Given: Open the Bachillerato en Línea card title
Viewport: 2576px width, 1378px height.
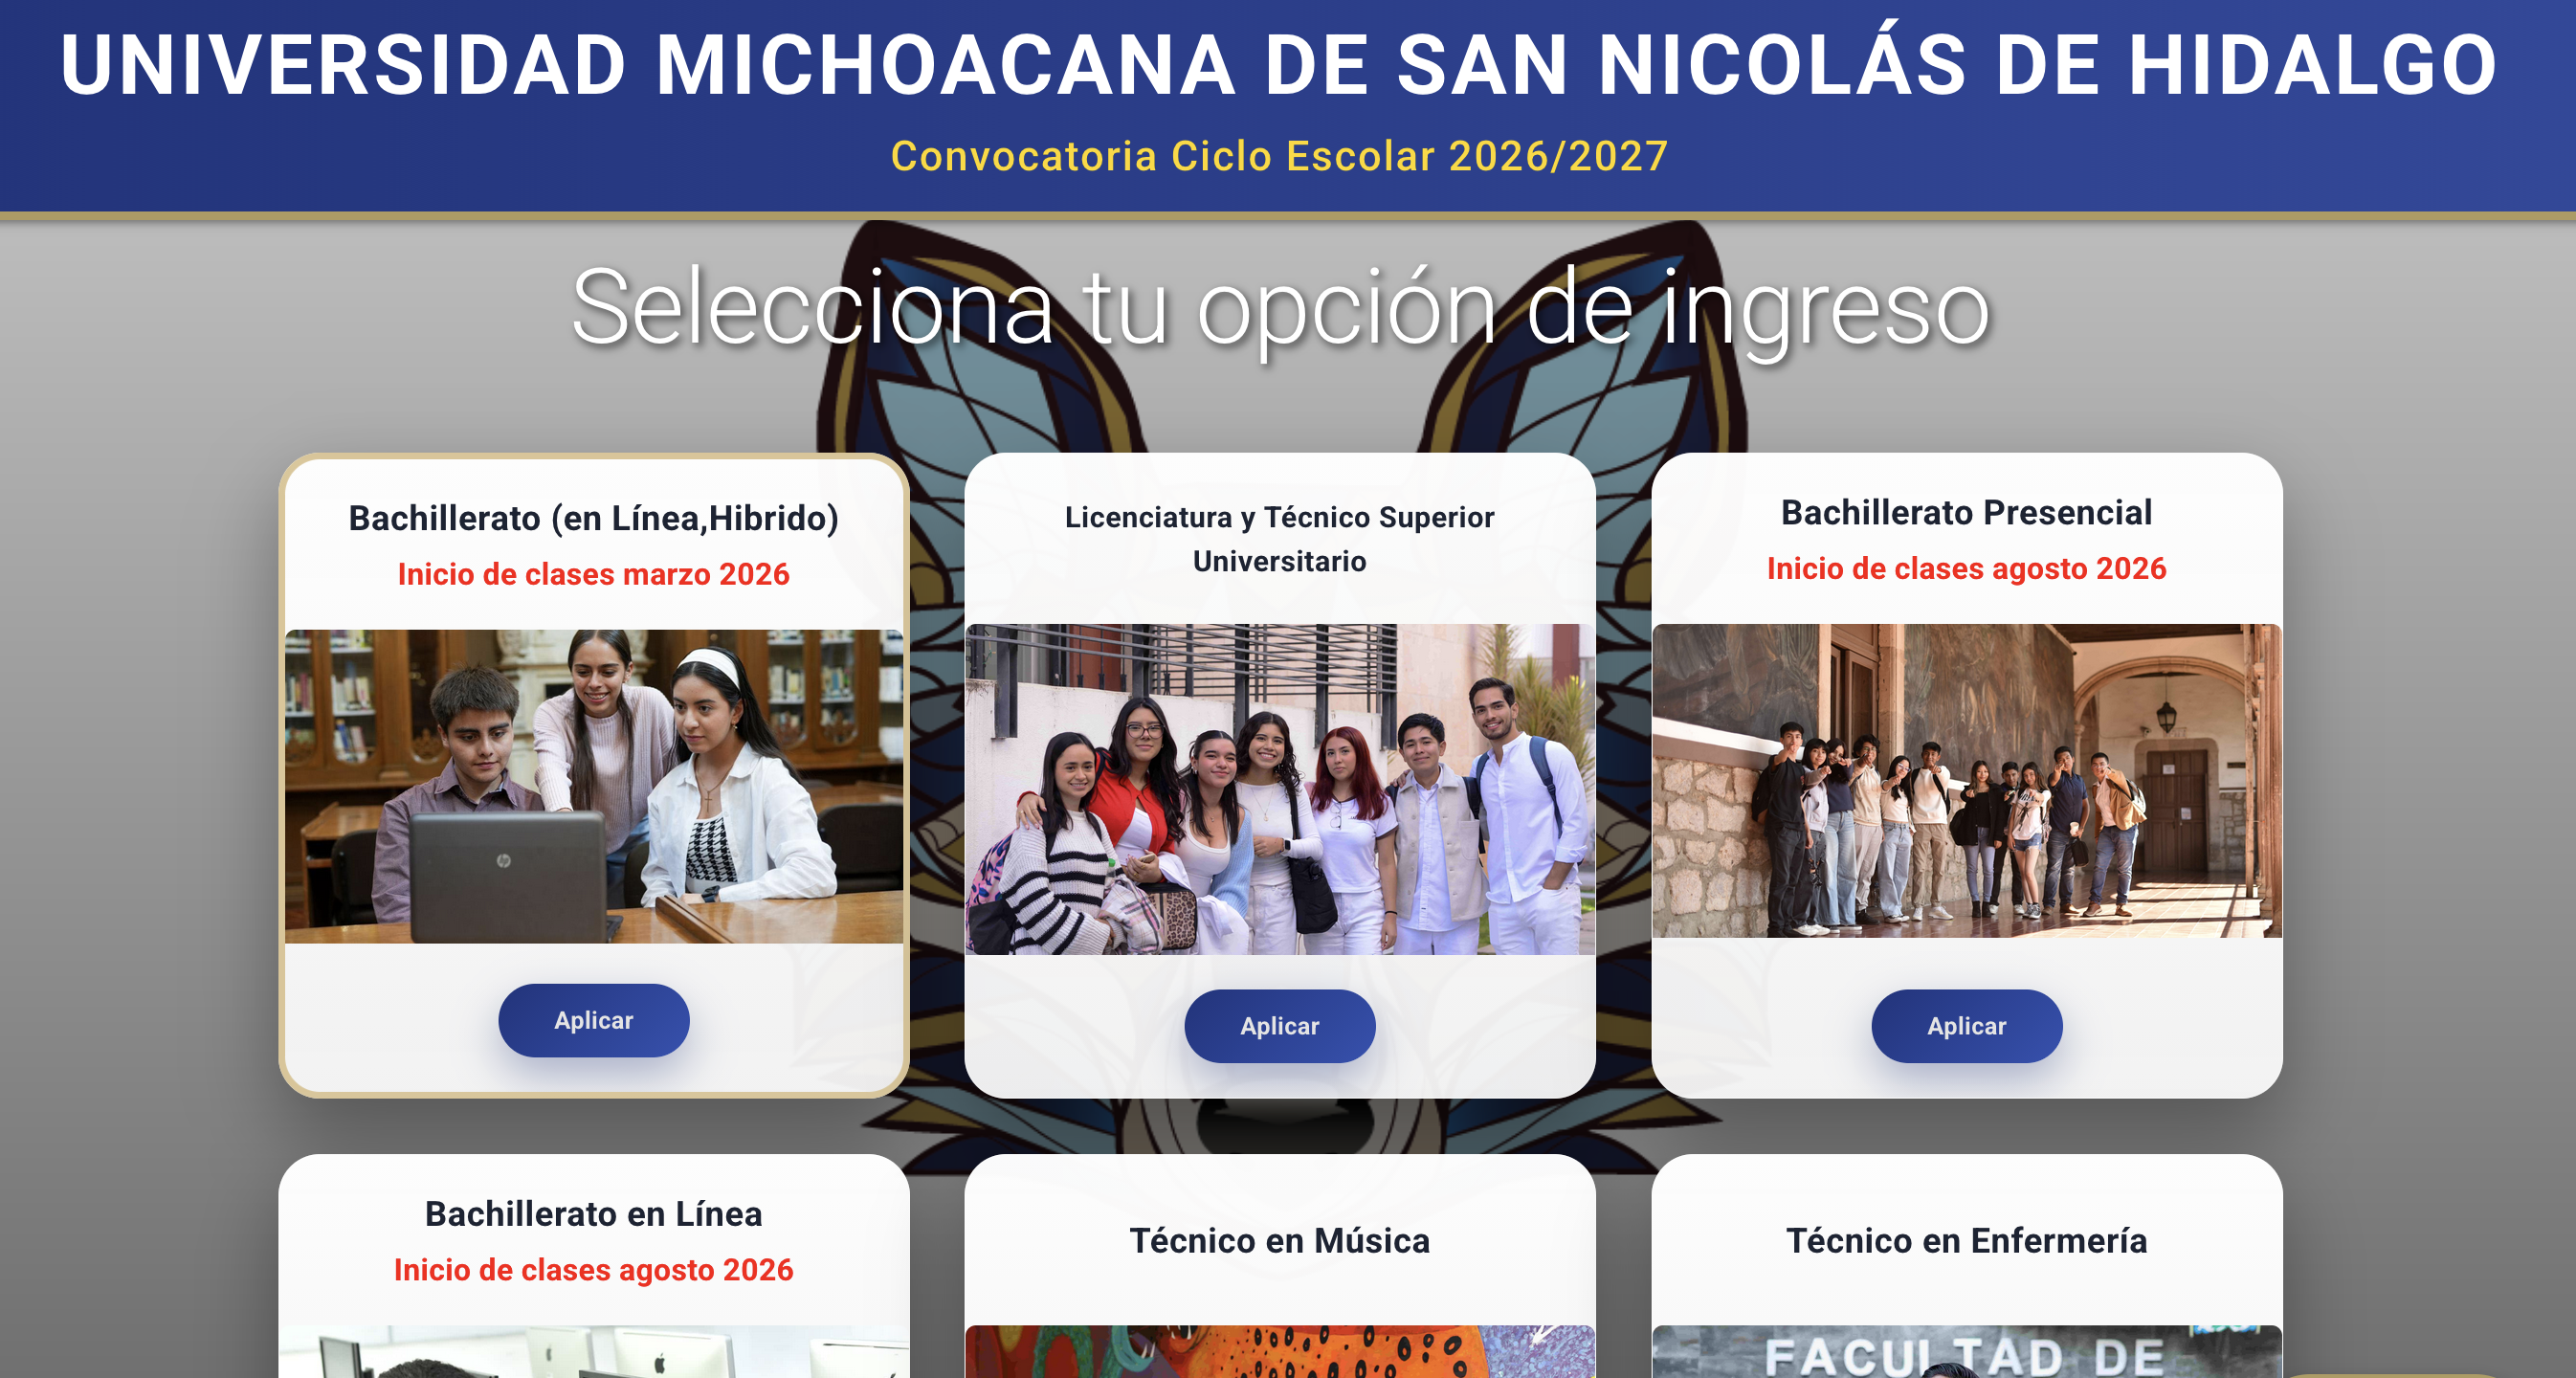Looking at the screenshot, I should coord(594,1213).
